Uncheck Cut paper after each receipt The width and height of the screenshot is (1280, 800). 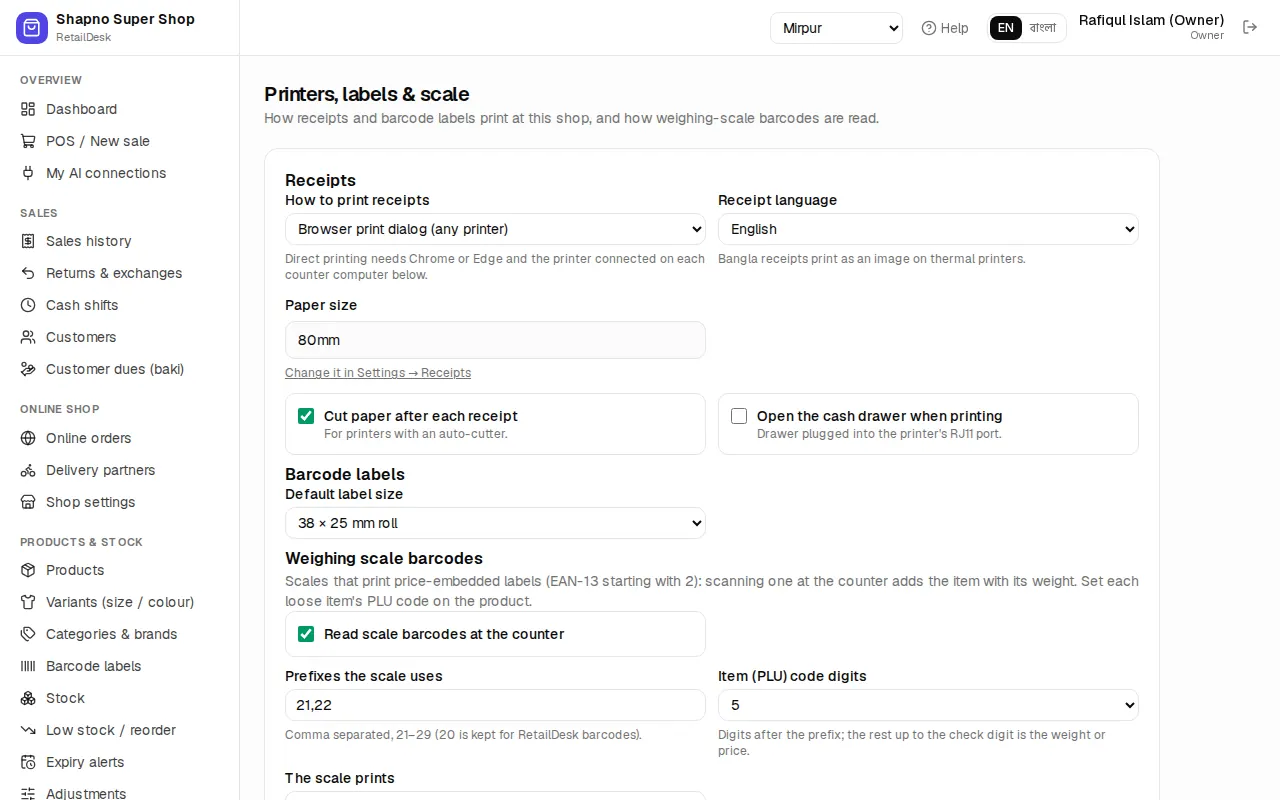(306, 416)
